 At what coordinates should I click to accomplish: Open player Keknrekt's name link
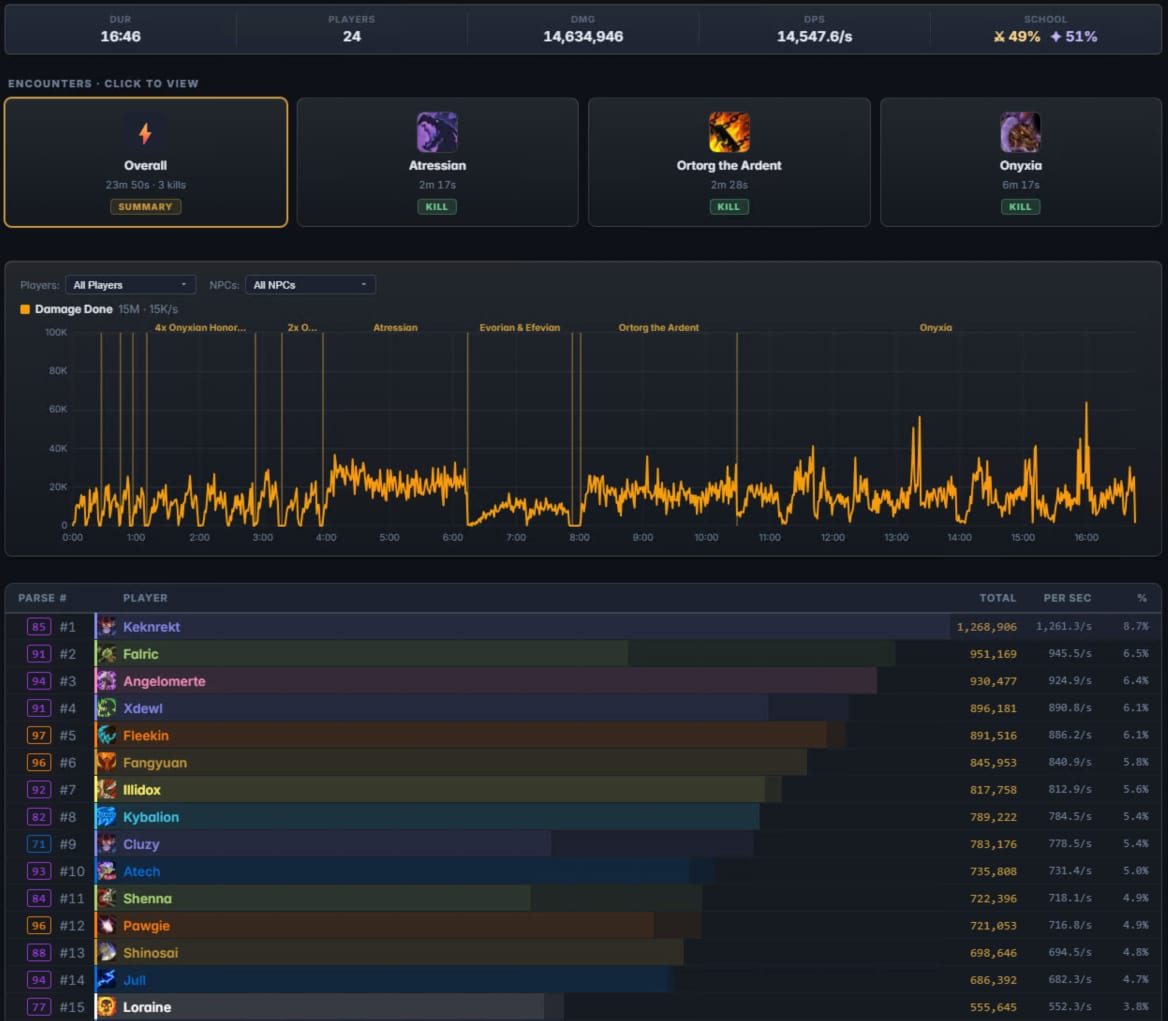(151, 627)
